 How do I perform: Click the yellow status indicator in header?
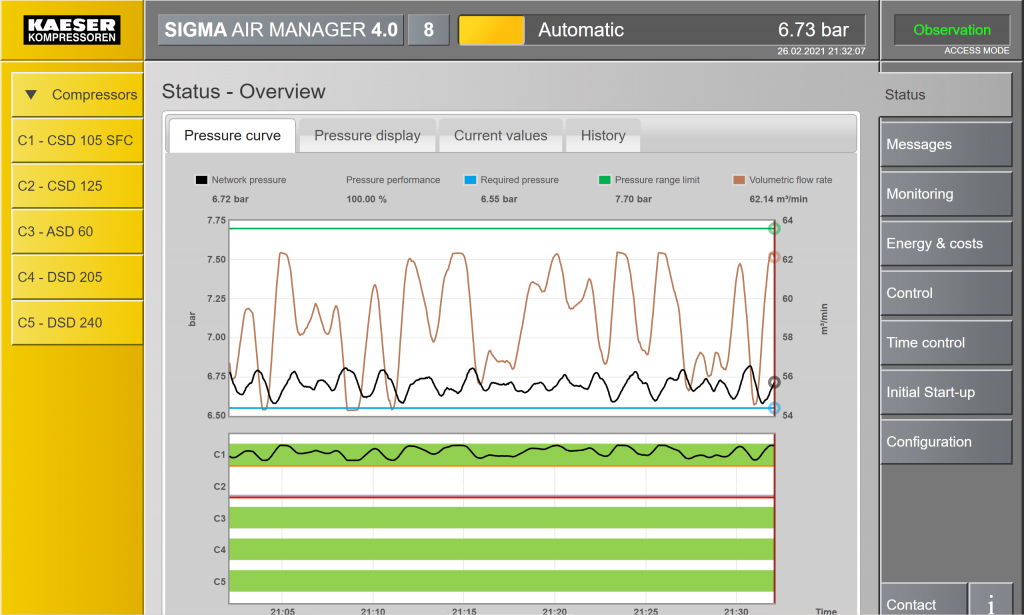tap(491, 30)
